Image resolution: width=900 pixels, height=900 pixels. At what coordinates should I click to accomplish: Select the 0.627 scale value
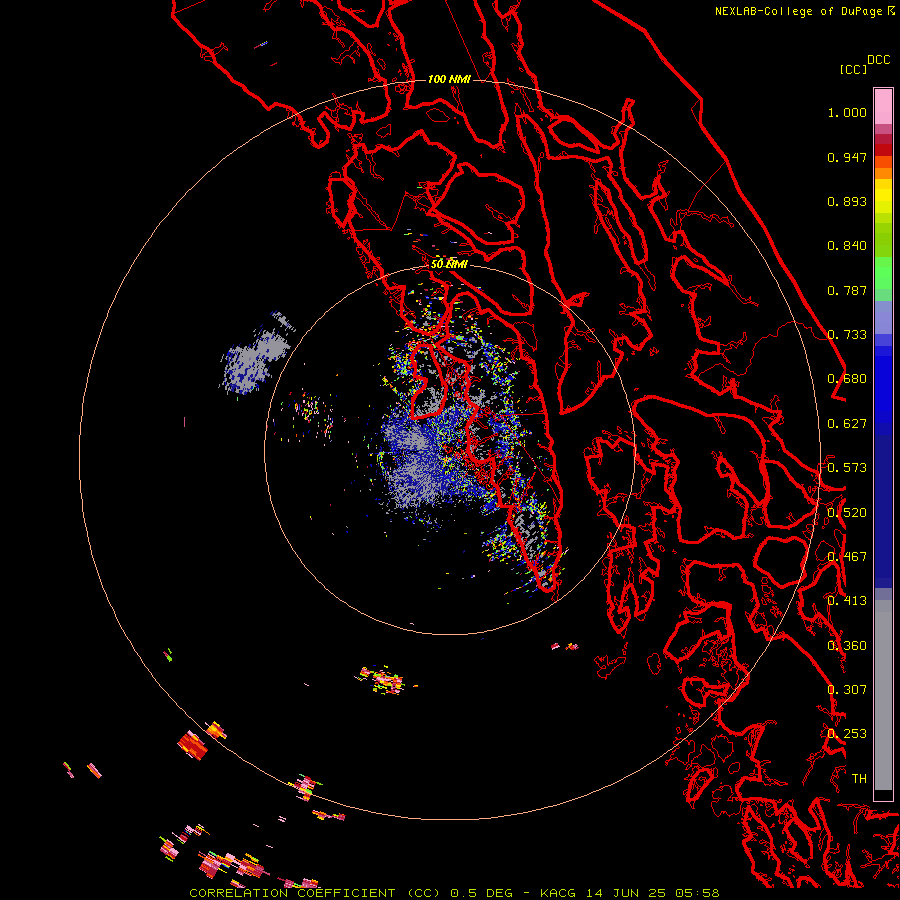(x=847, y=424)
